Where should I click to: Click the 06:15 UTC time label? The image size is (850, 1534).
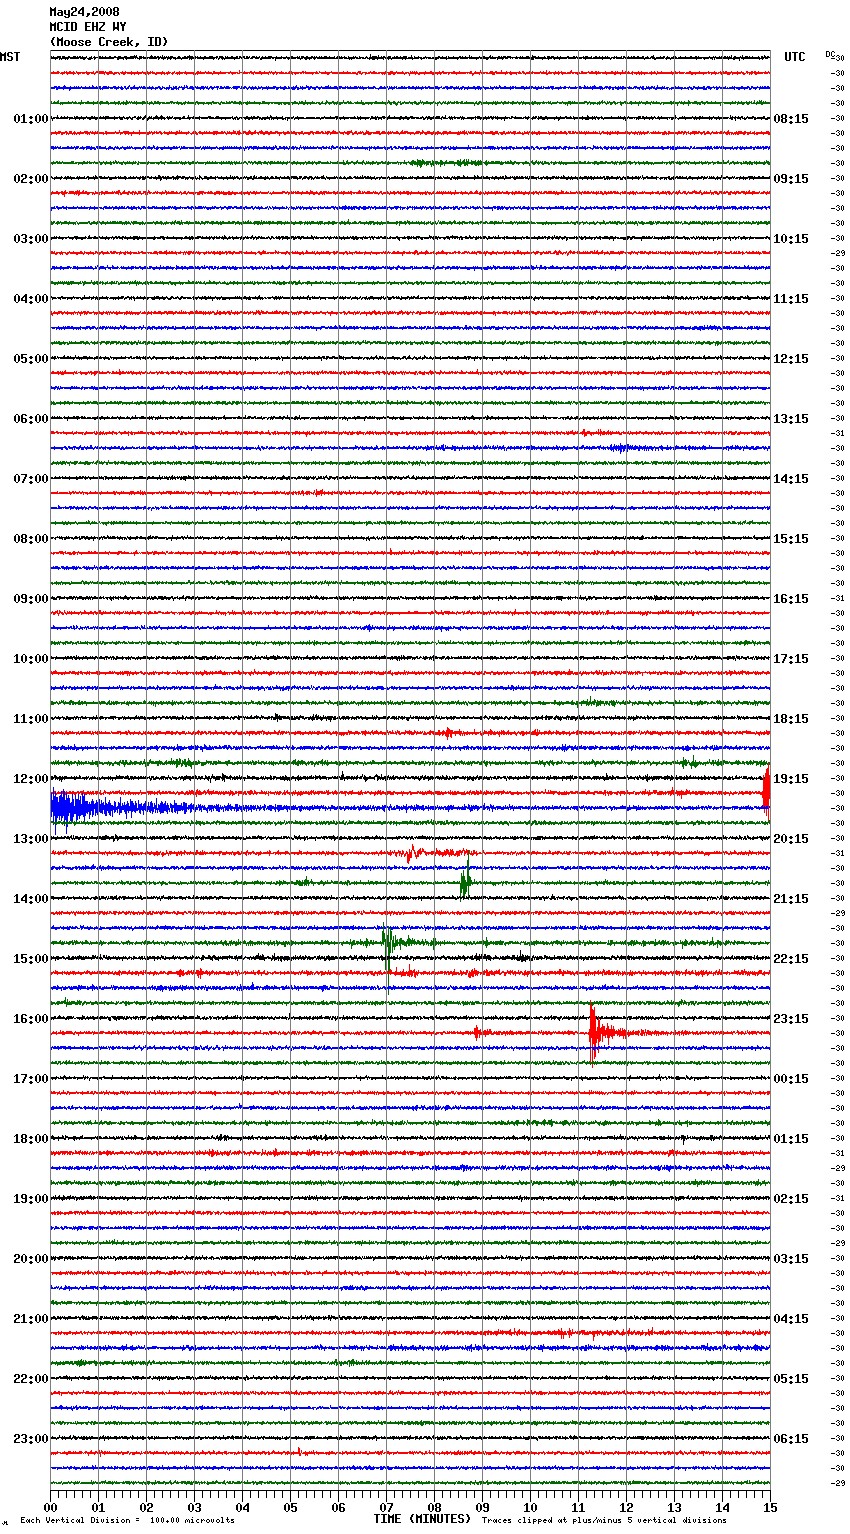[x=791, y=1439]
